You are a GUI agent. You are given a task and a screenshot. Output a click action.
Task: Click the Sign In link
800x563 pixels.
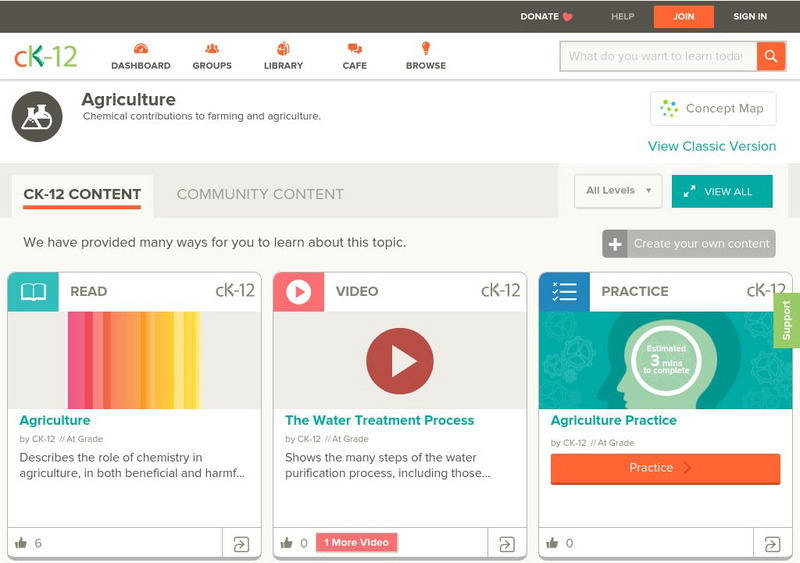[x=750, y=17]
